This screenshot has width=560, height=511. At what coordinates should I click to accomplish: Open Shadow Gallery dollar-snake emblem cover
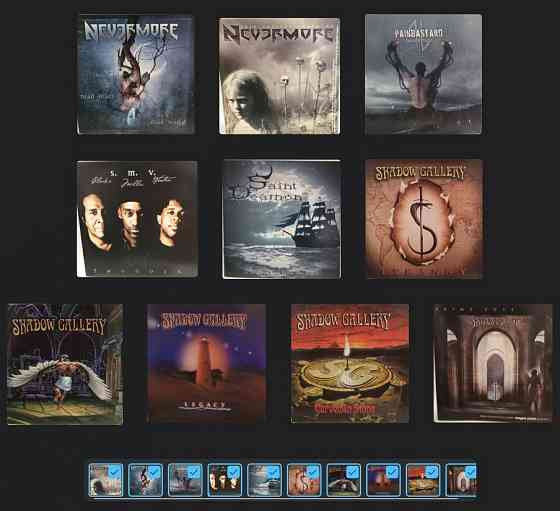pyautogui.click(x=425, y=219)
